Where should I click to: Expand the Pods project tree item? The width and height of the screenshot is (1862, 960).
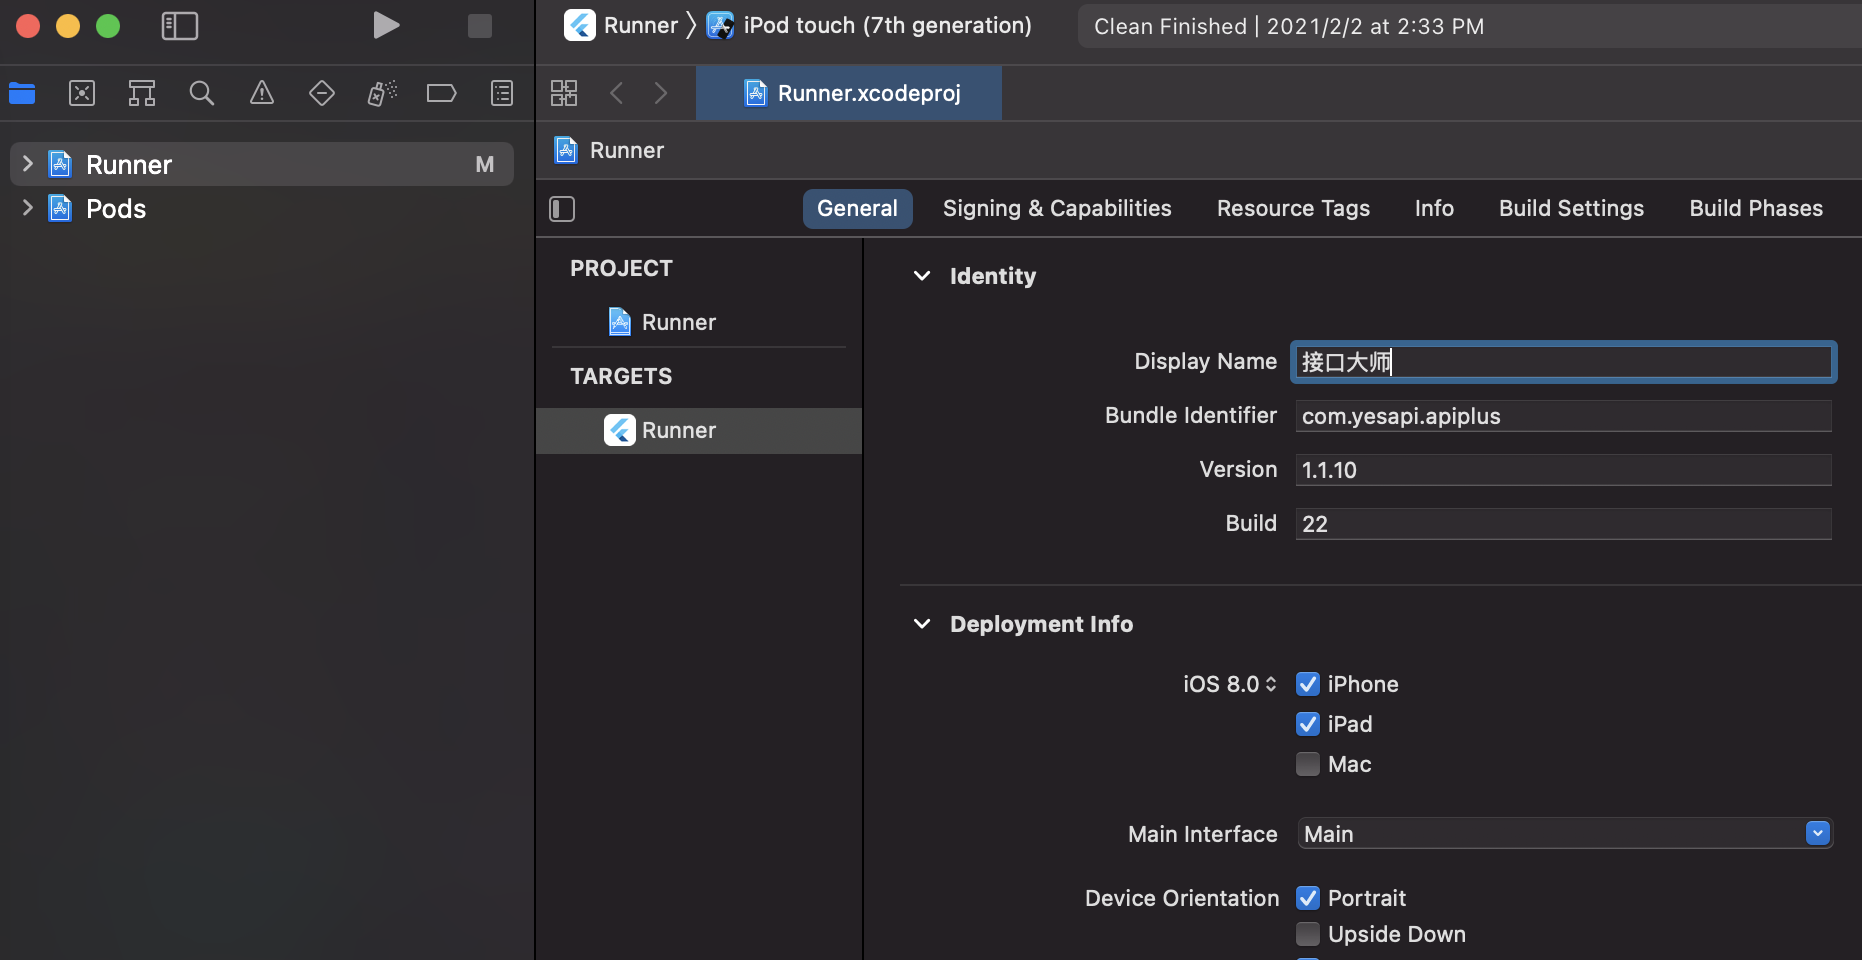pyautogui.click(x=28, y=208)
